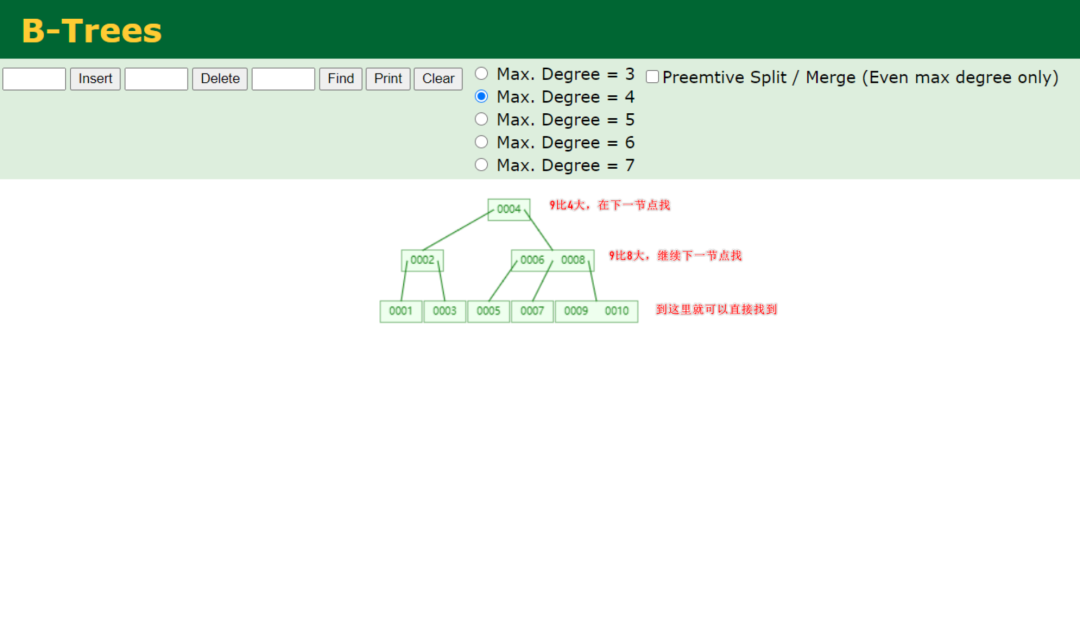Image resolution: width=1080 pixels, height=620 pixels.
Task: Click tree node key 0002
Action: coord(422,260)
